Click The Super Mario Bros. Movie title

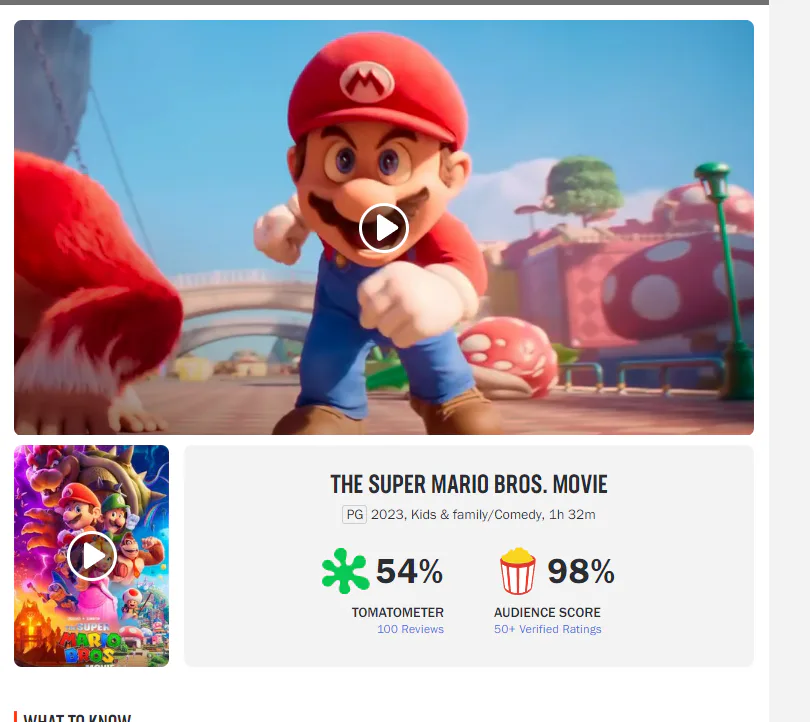(469, 485)
